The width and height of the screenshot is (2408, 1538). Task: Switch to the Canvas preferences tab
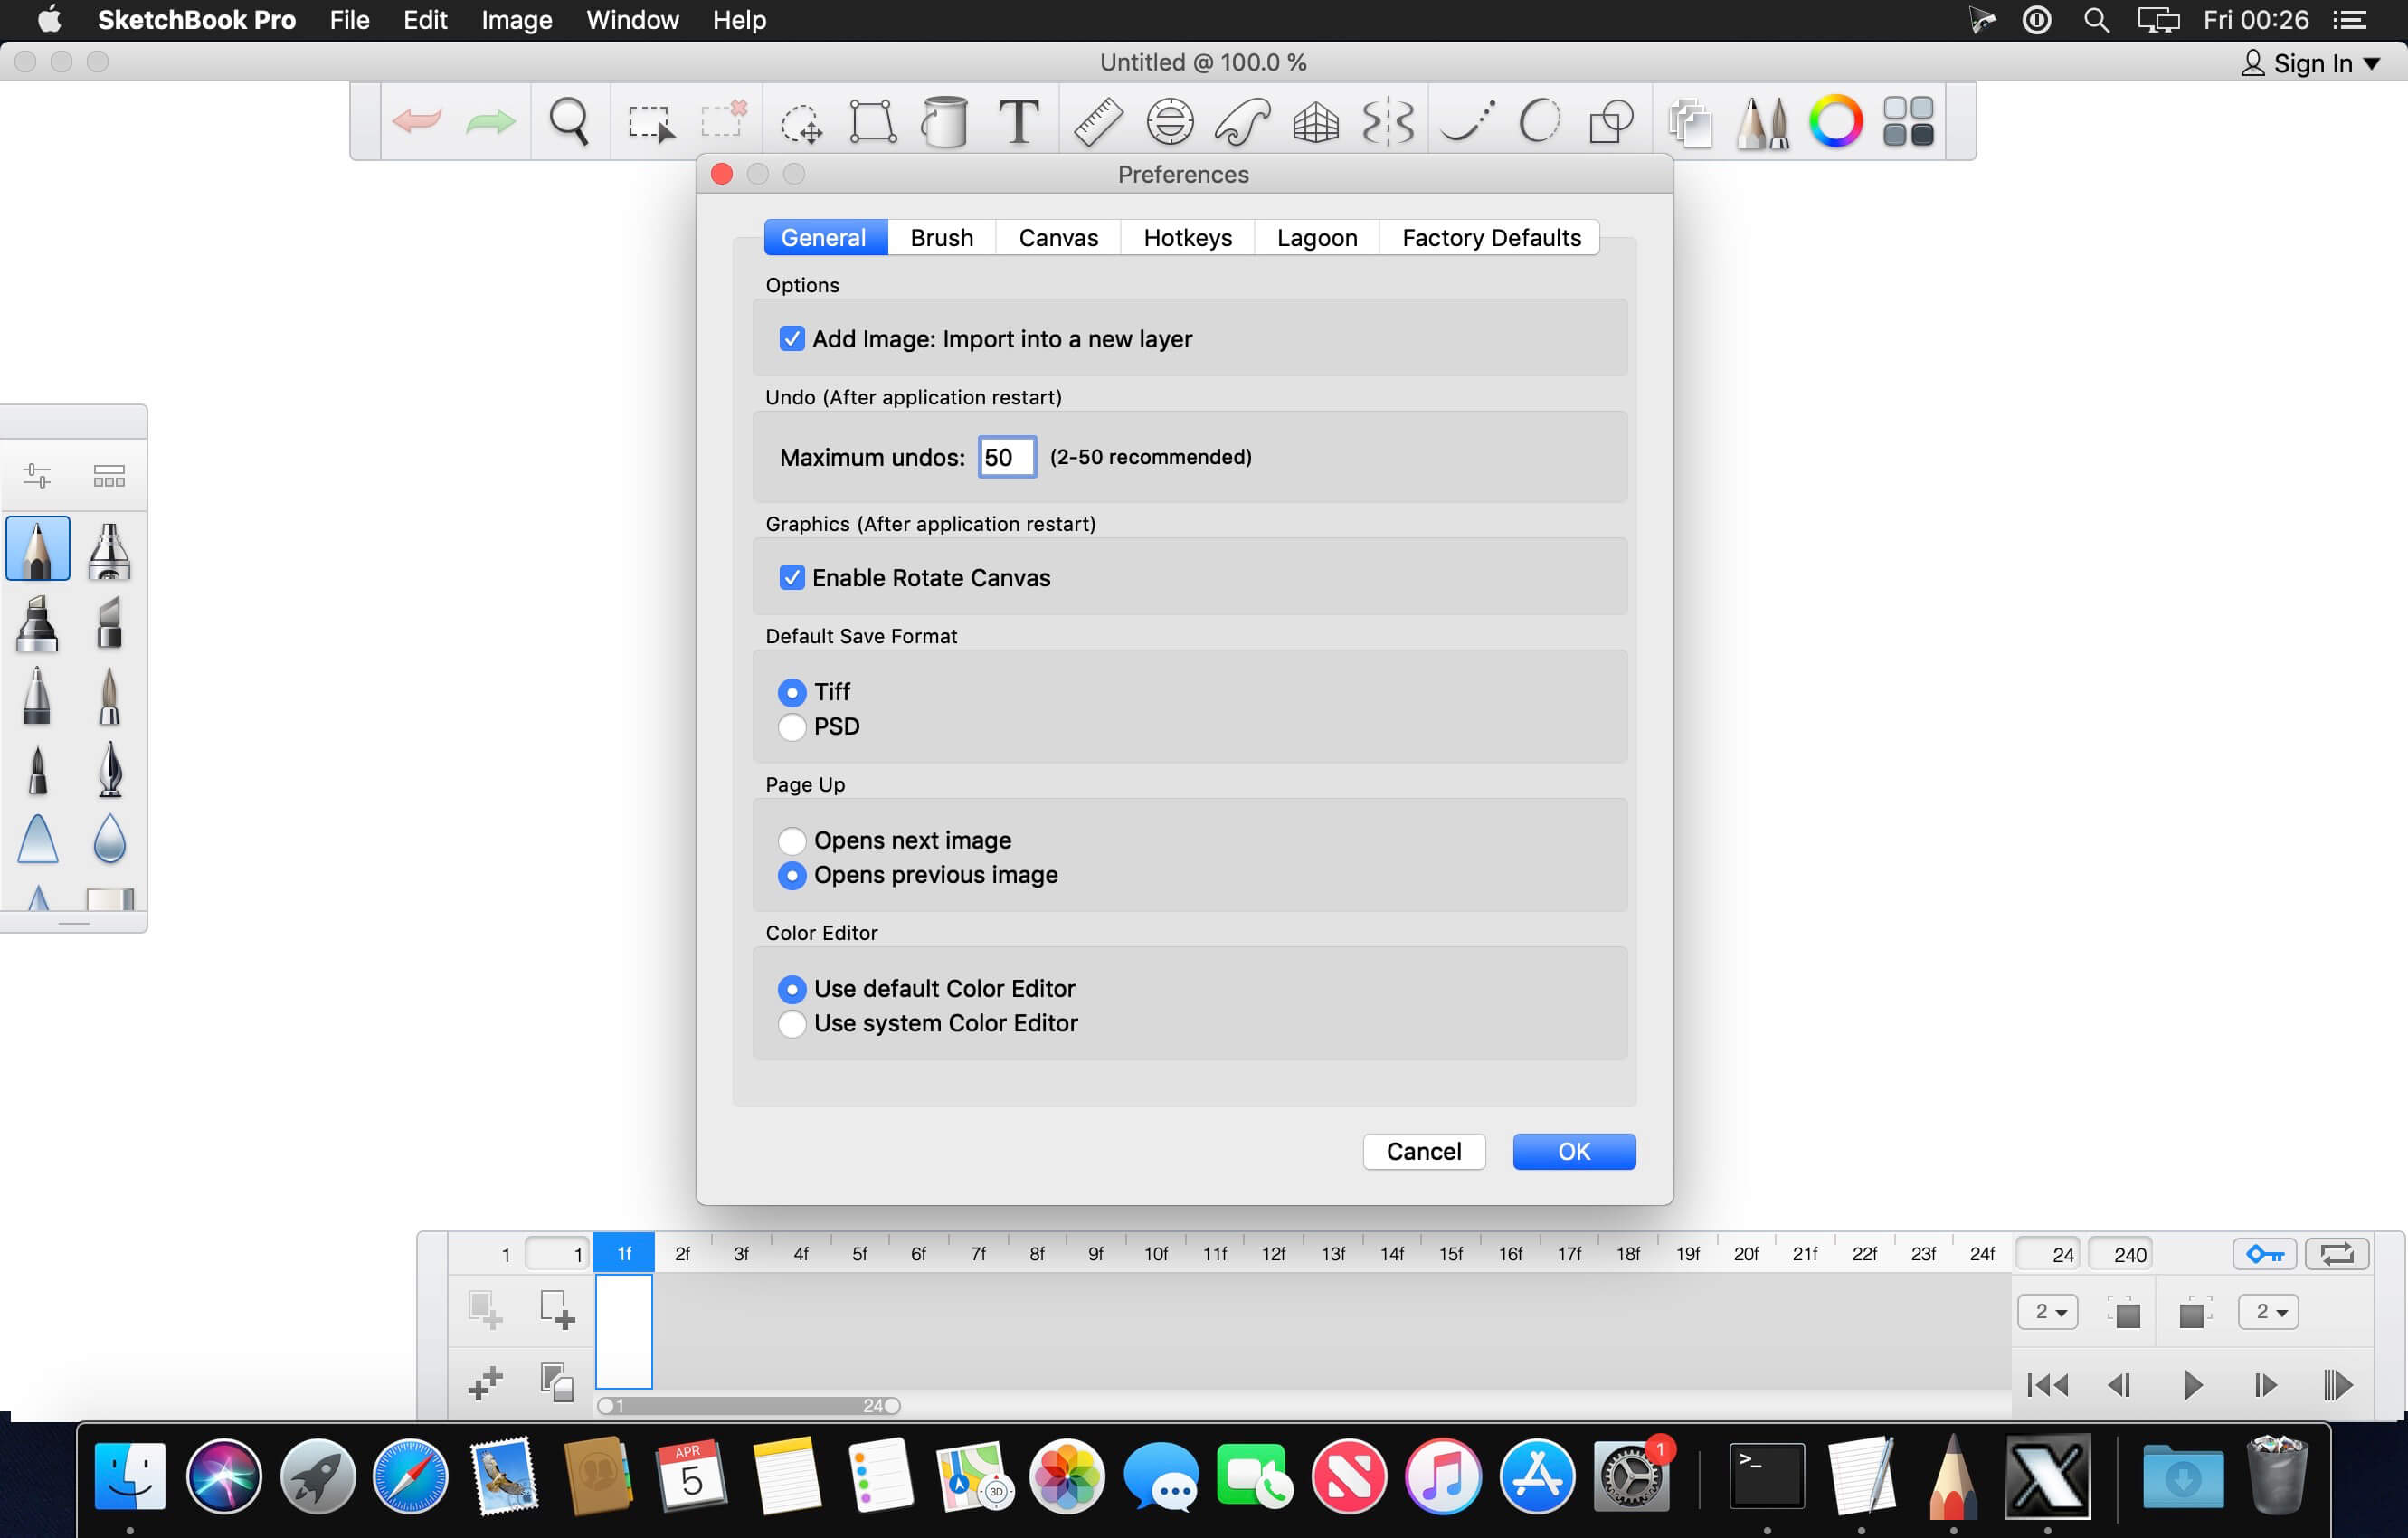(x=1057, y=235)
